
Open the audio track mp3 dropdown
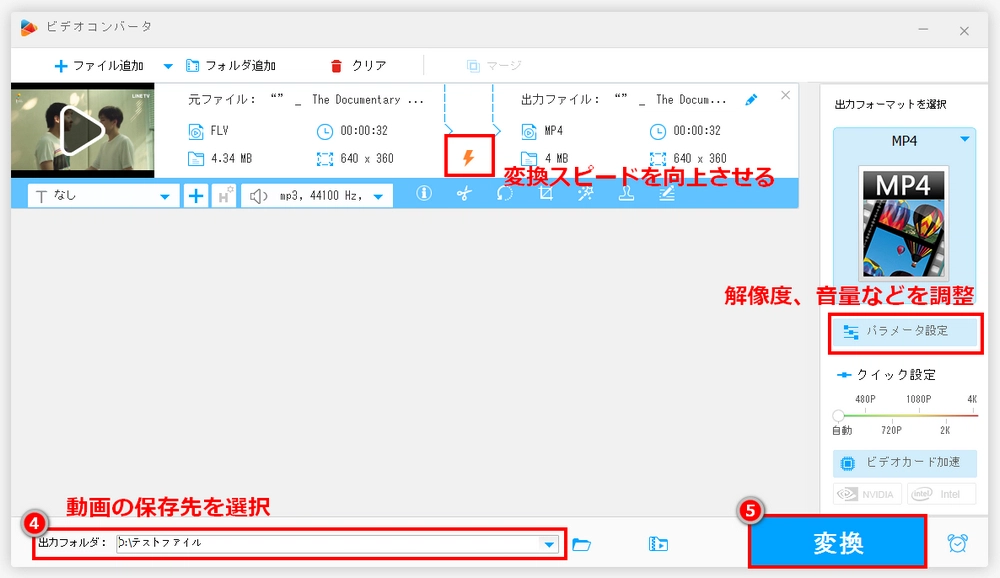click(317, 196)
